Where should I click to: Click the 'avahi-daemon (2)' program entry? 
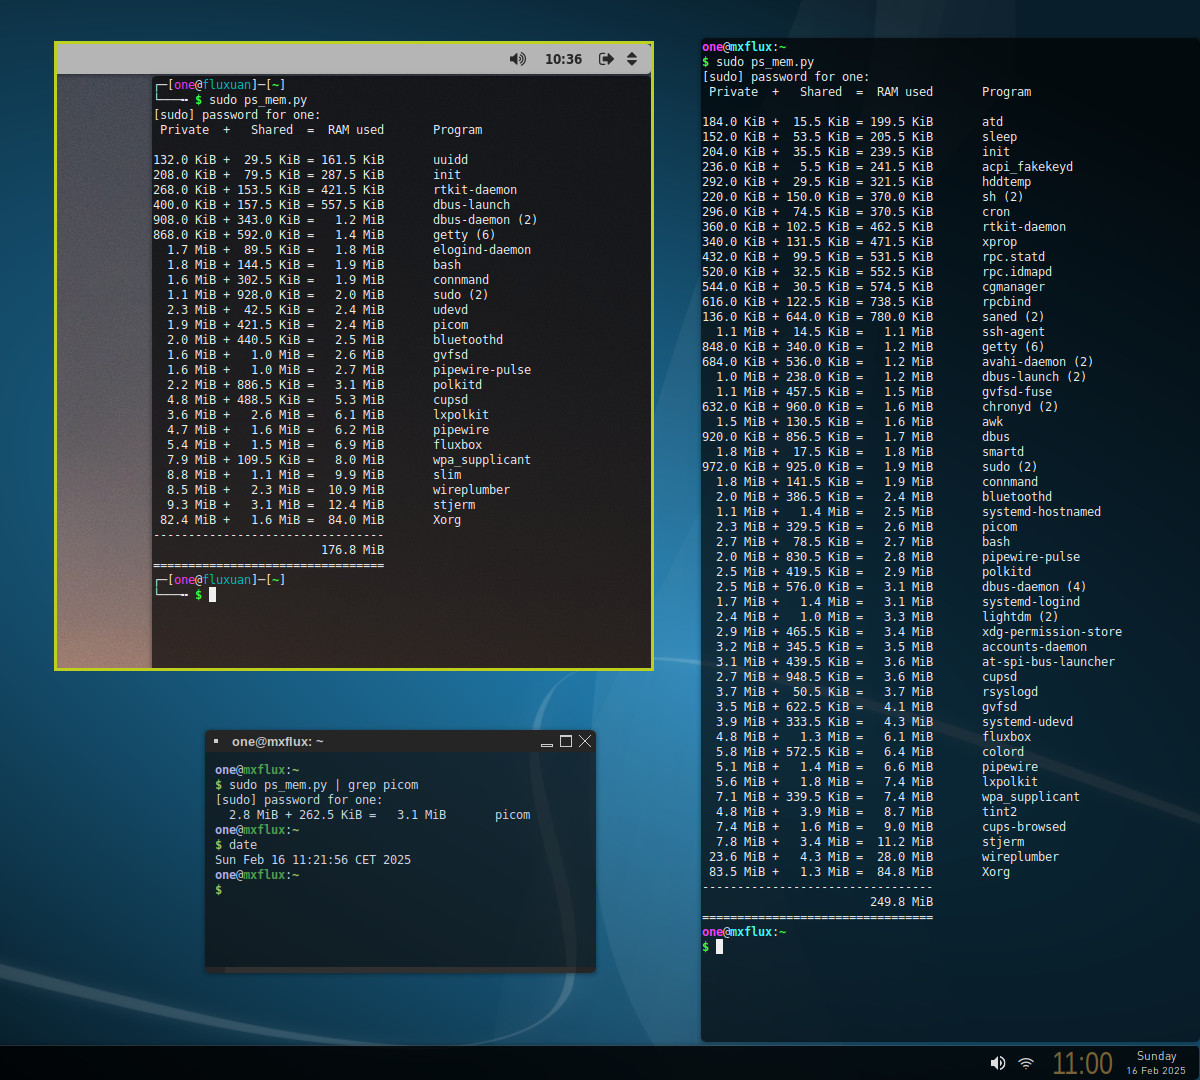[x=1037, y=362]
